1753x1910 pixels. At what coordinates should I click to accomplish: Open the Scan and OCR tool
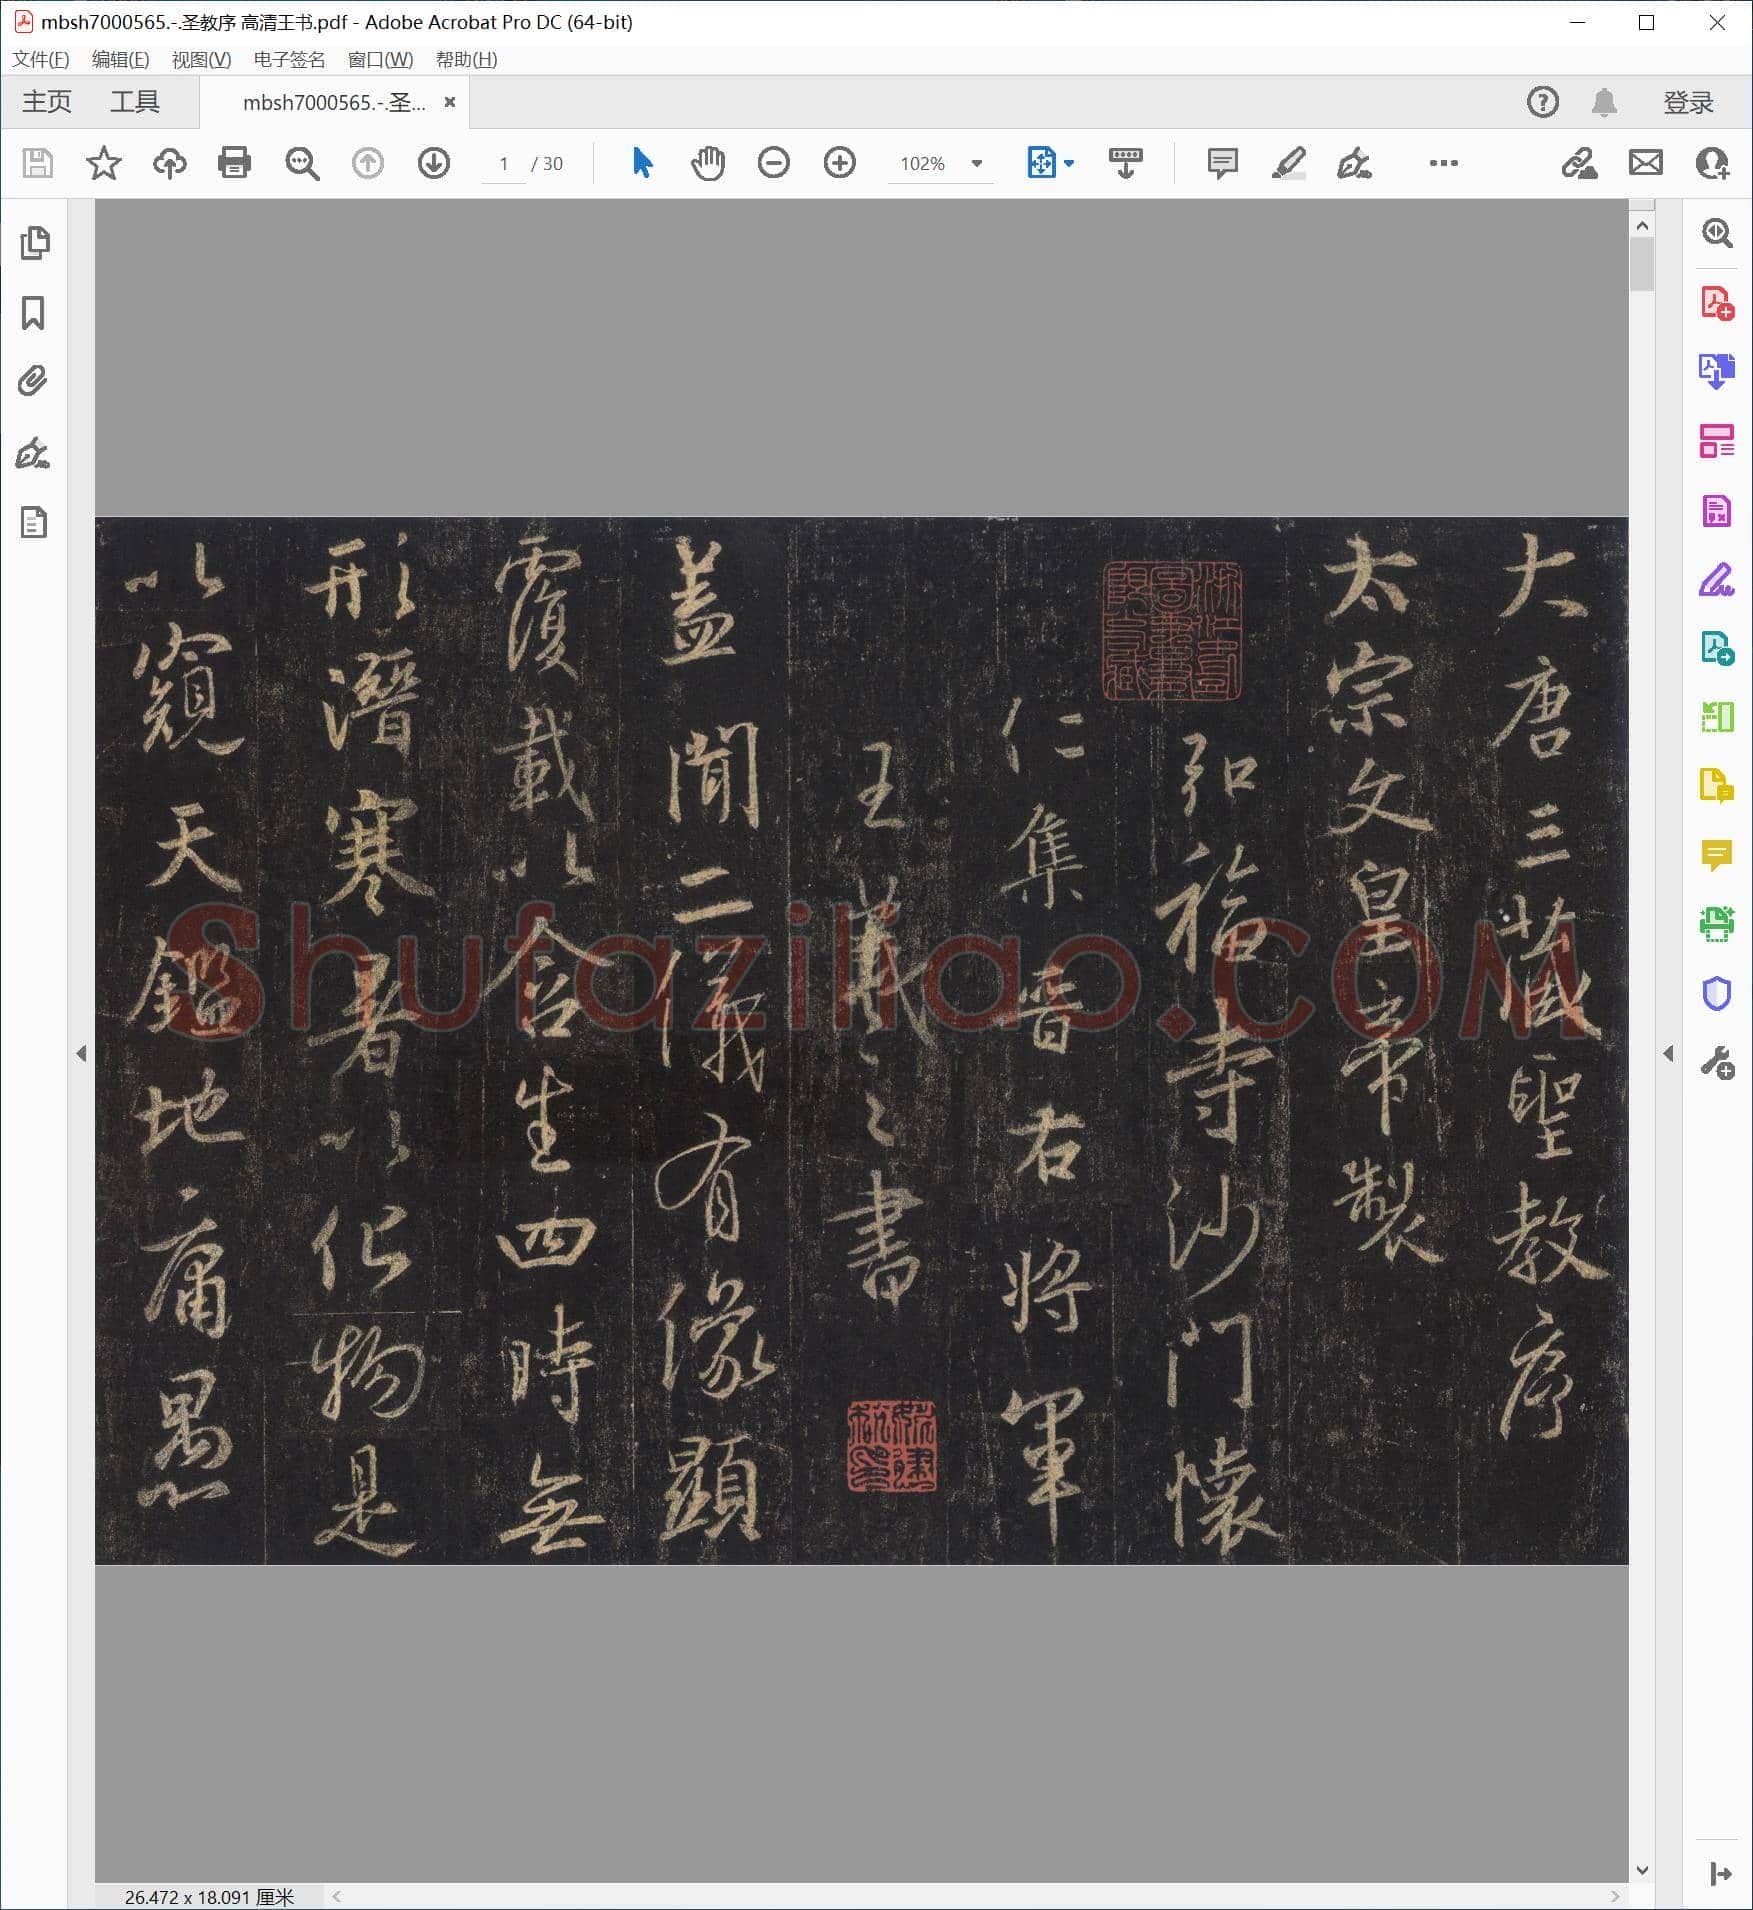pyautogui.click(x=1717, y=924)
